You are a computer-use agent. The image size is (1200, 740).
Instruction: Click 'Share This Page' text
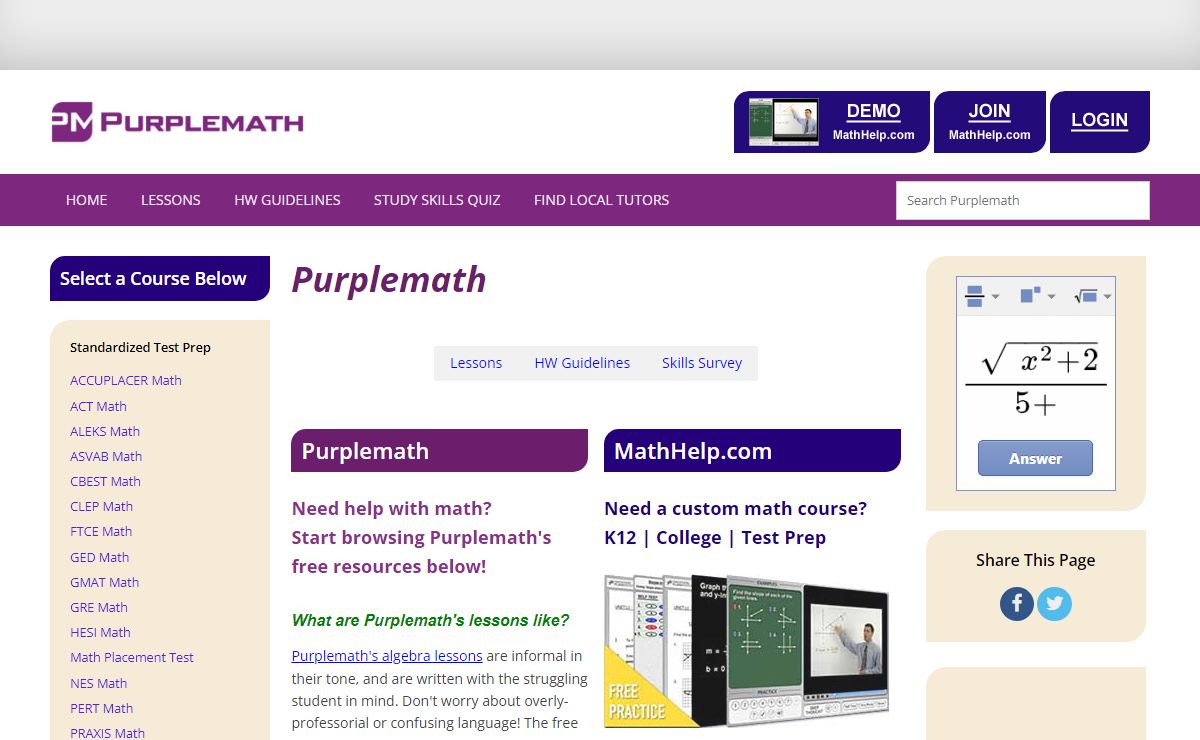1035,560
